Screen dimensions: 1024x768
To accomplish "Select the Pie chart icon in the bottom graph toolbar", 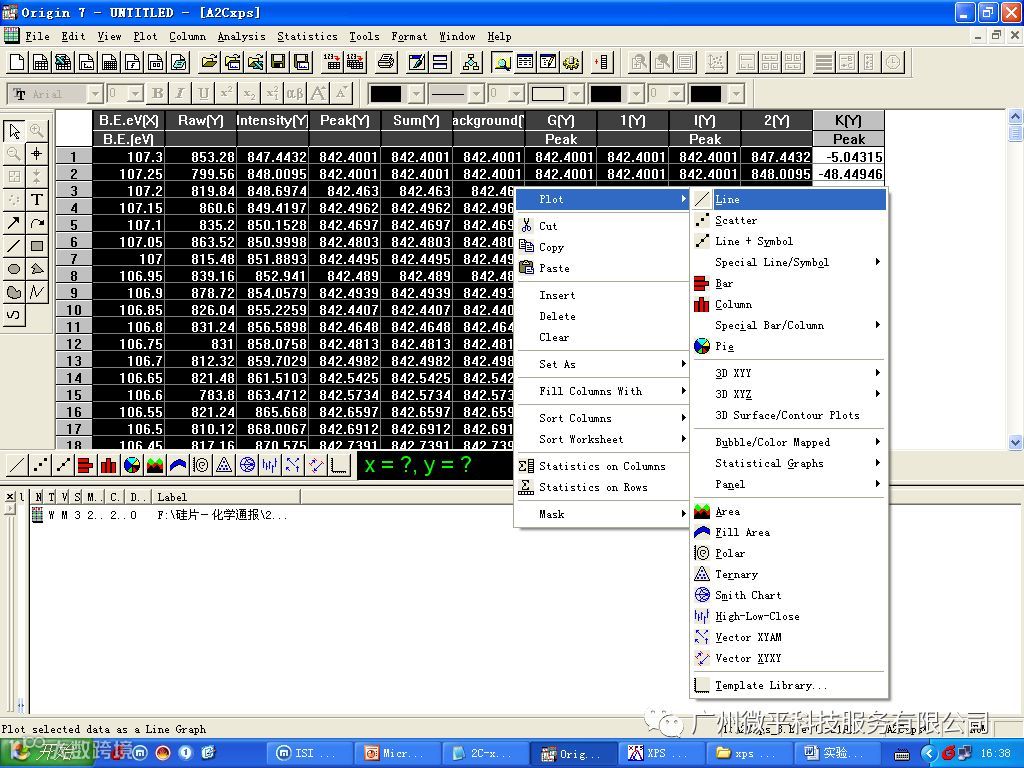I will click(x=132, y=465).
